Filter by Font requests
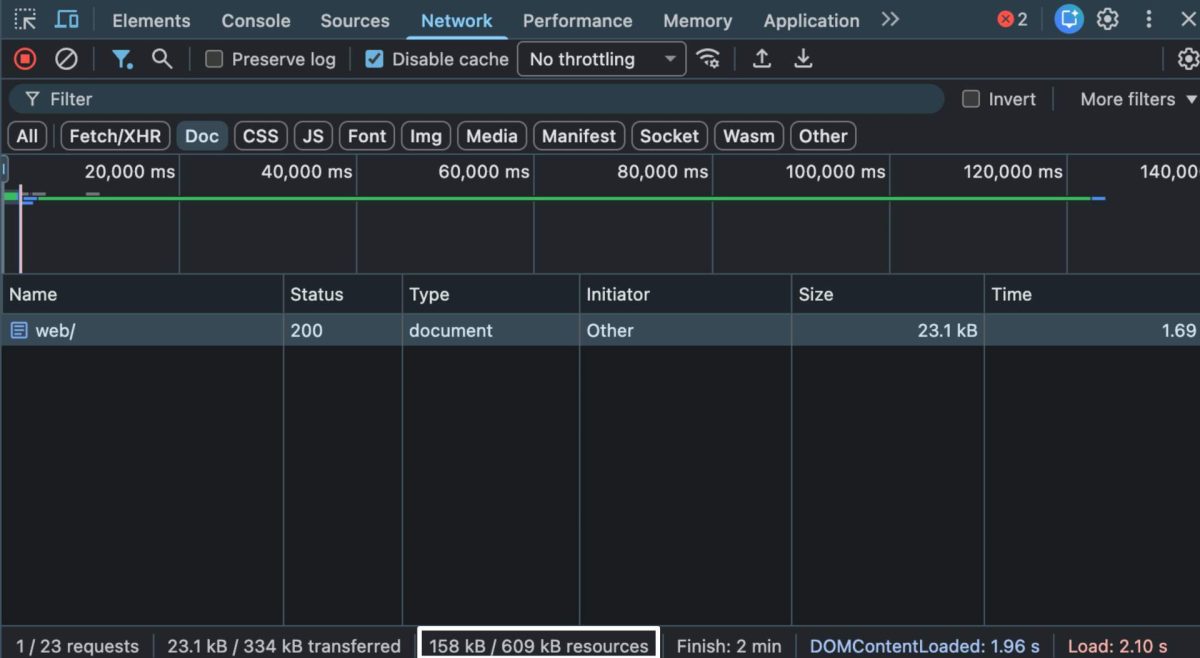 tap(367, 136)
